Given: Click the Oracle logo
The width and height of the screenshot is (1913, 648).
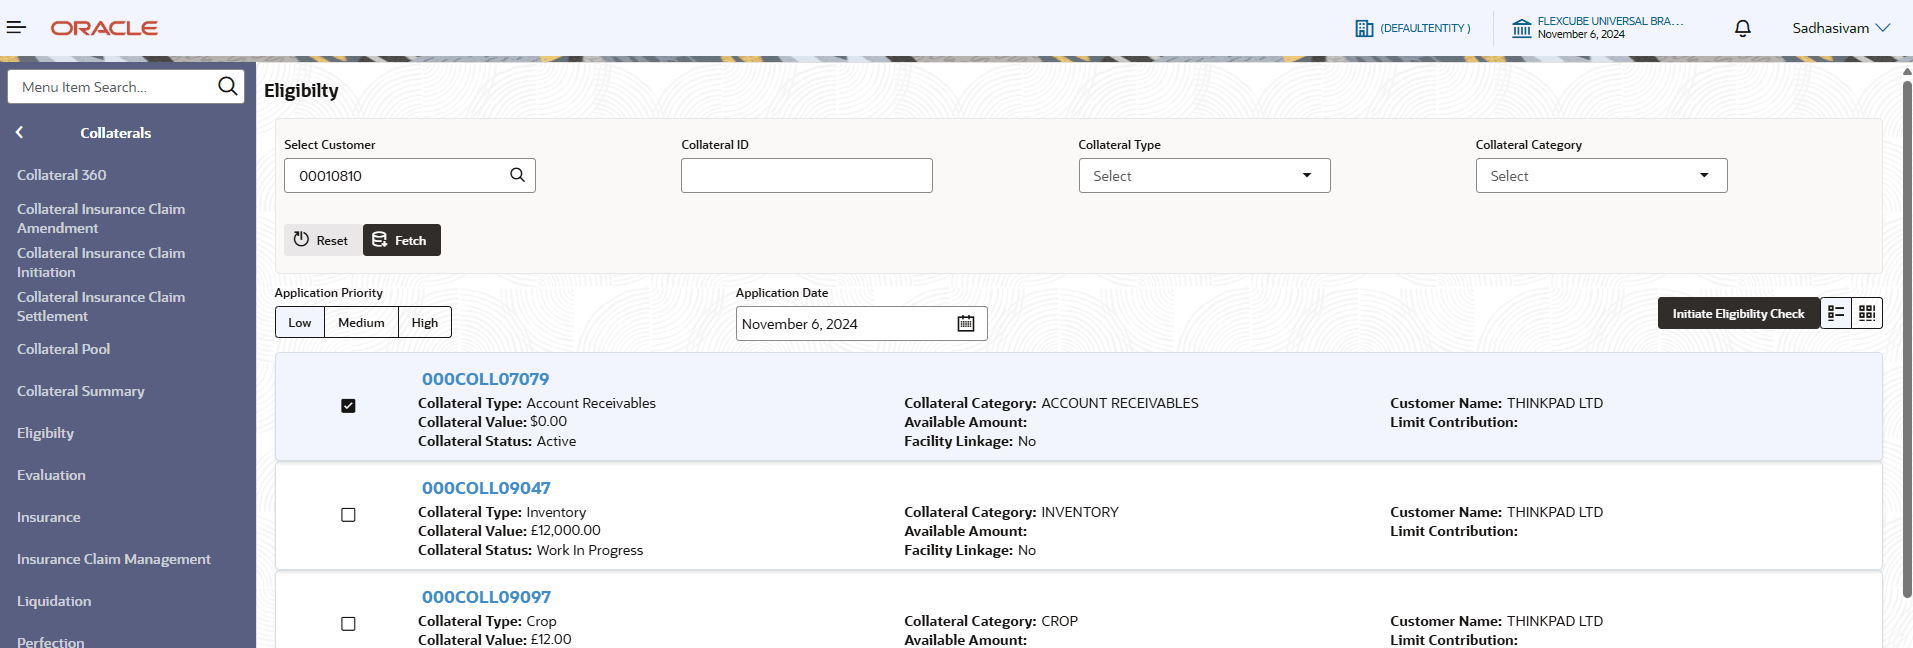Looking at the screenshot, I should 104,28.
